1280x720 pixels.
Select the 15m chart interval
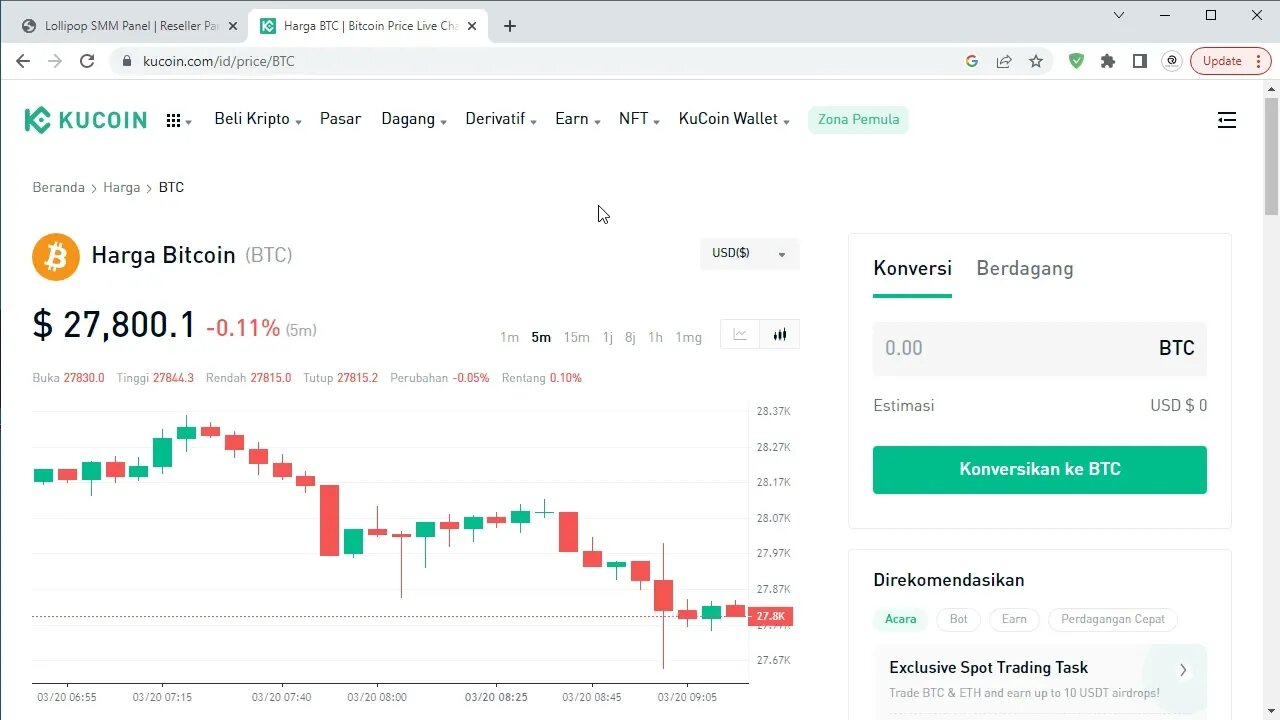coord(576,337)
